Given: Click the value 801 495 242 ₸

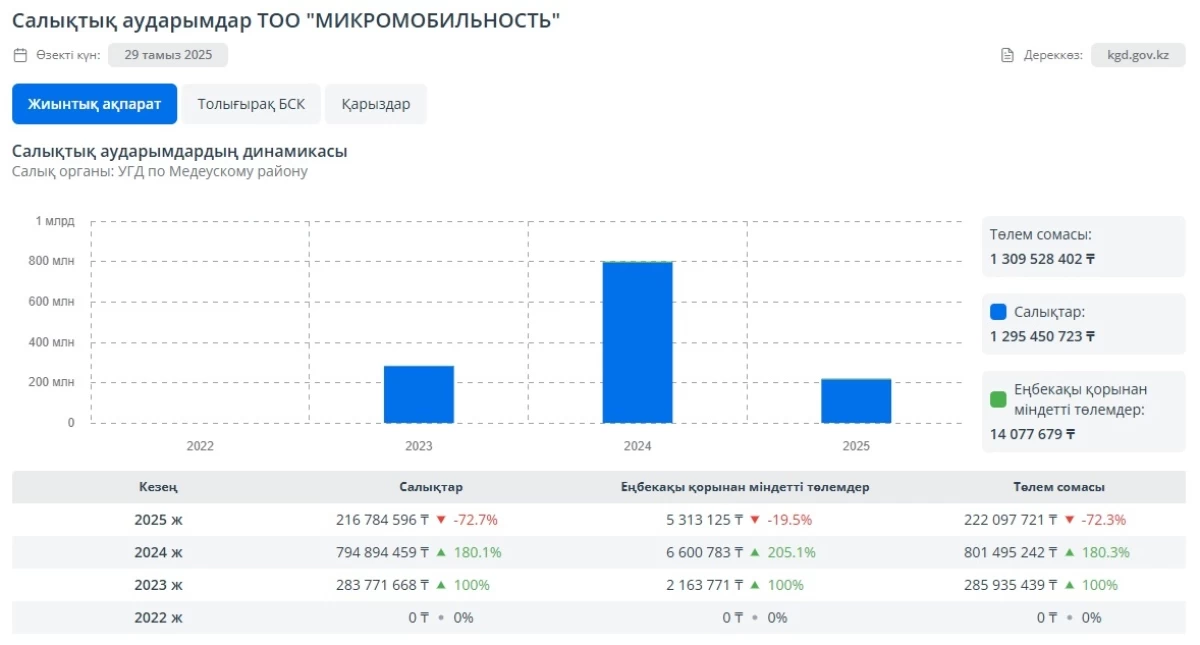Looking at the screenshot, I should (x=1011, y=552).
